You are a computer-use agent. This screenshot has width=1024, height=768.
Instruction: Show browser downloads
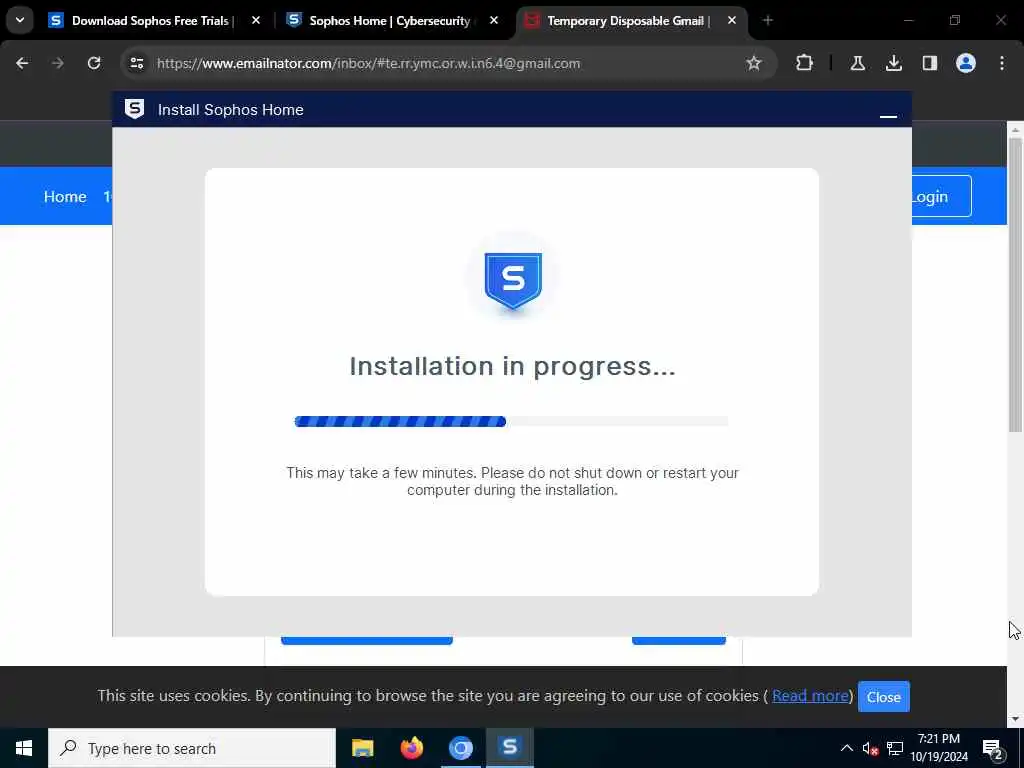pos(893,63)
